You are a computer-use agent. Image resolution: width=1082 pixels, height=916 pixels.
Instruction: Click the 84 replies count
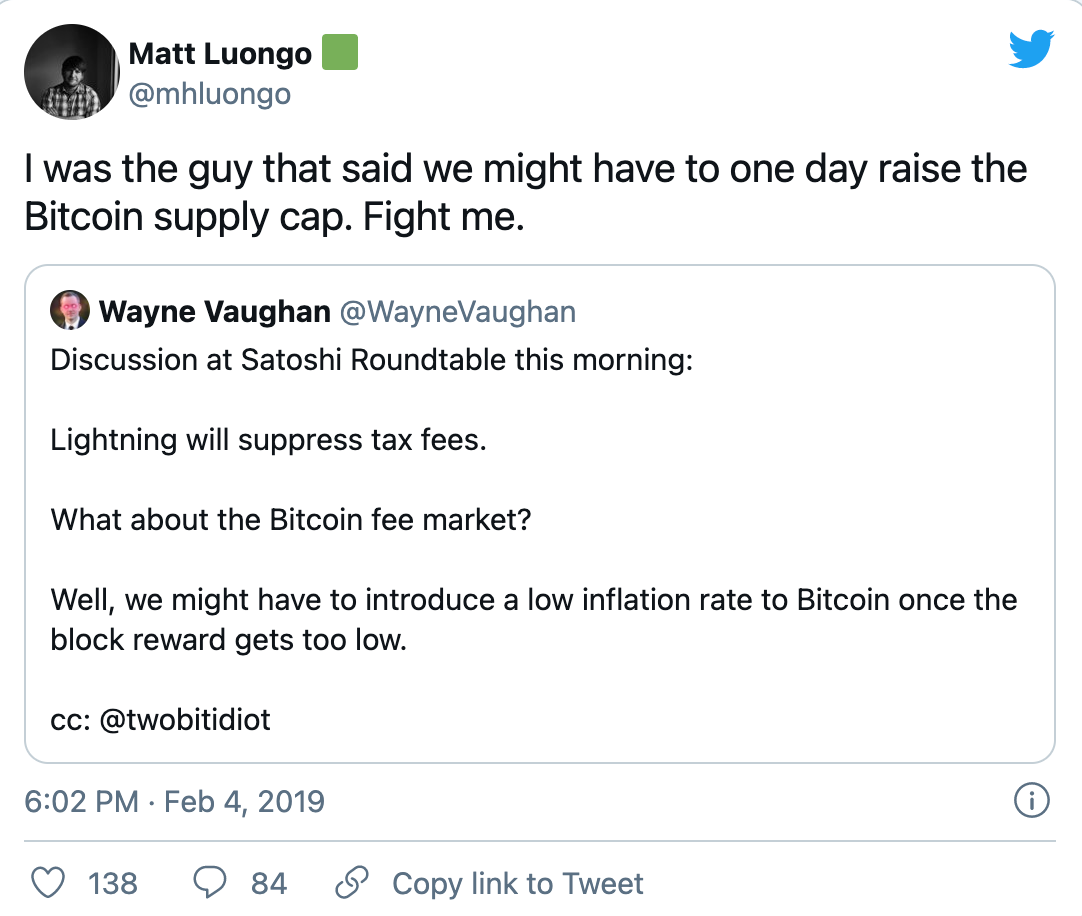click(x=269, y=884)
